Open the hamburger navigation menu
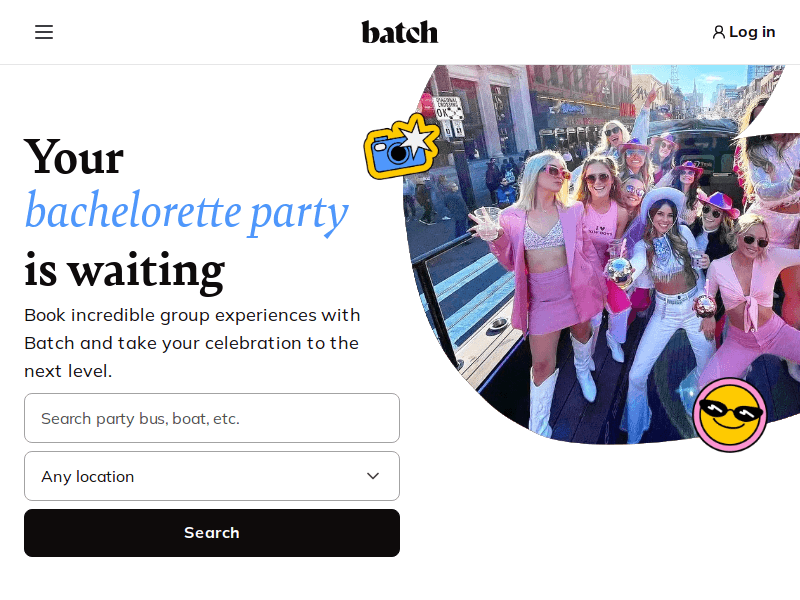This screenshot has height=600, width=800. click(44, 32)
